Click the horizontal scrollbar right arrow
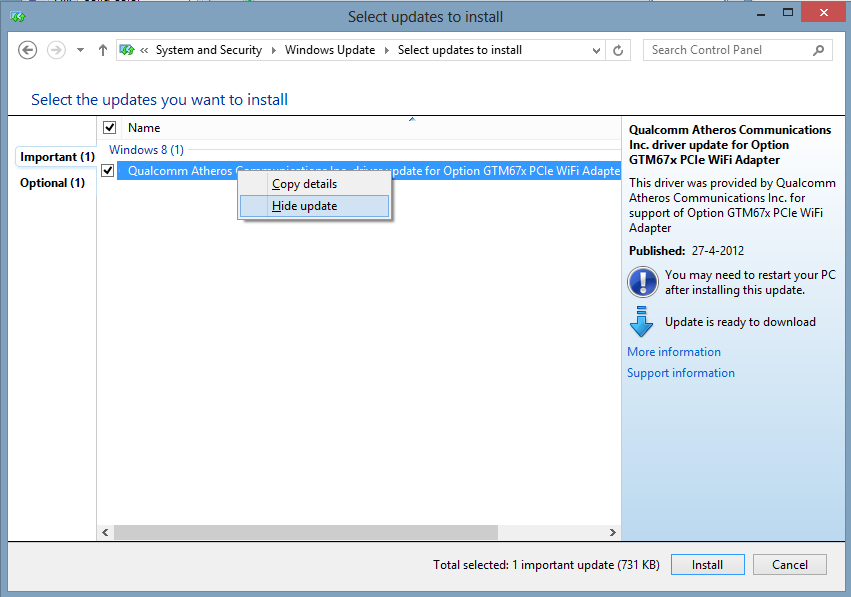This screenshot has width=851, height=597. coord(613,532)
